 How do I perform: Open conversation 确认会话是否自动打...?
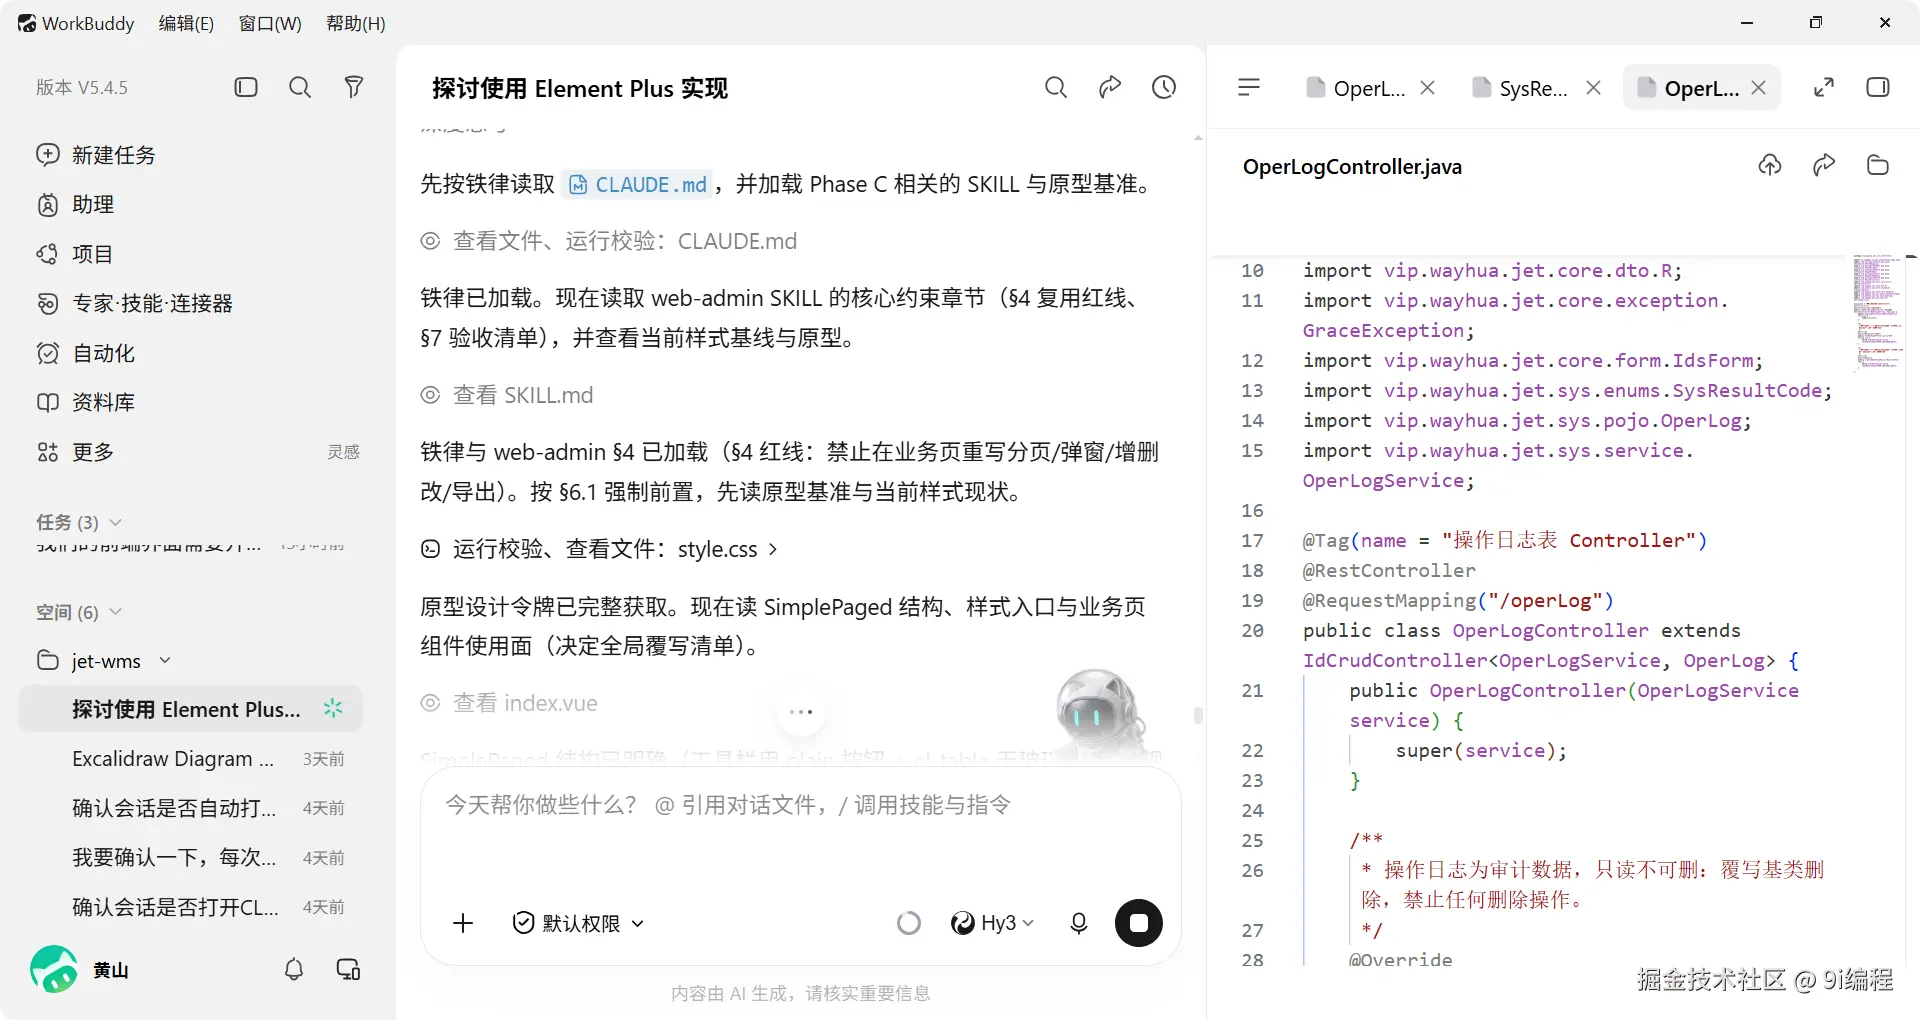click(190, 808)
